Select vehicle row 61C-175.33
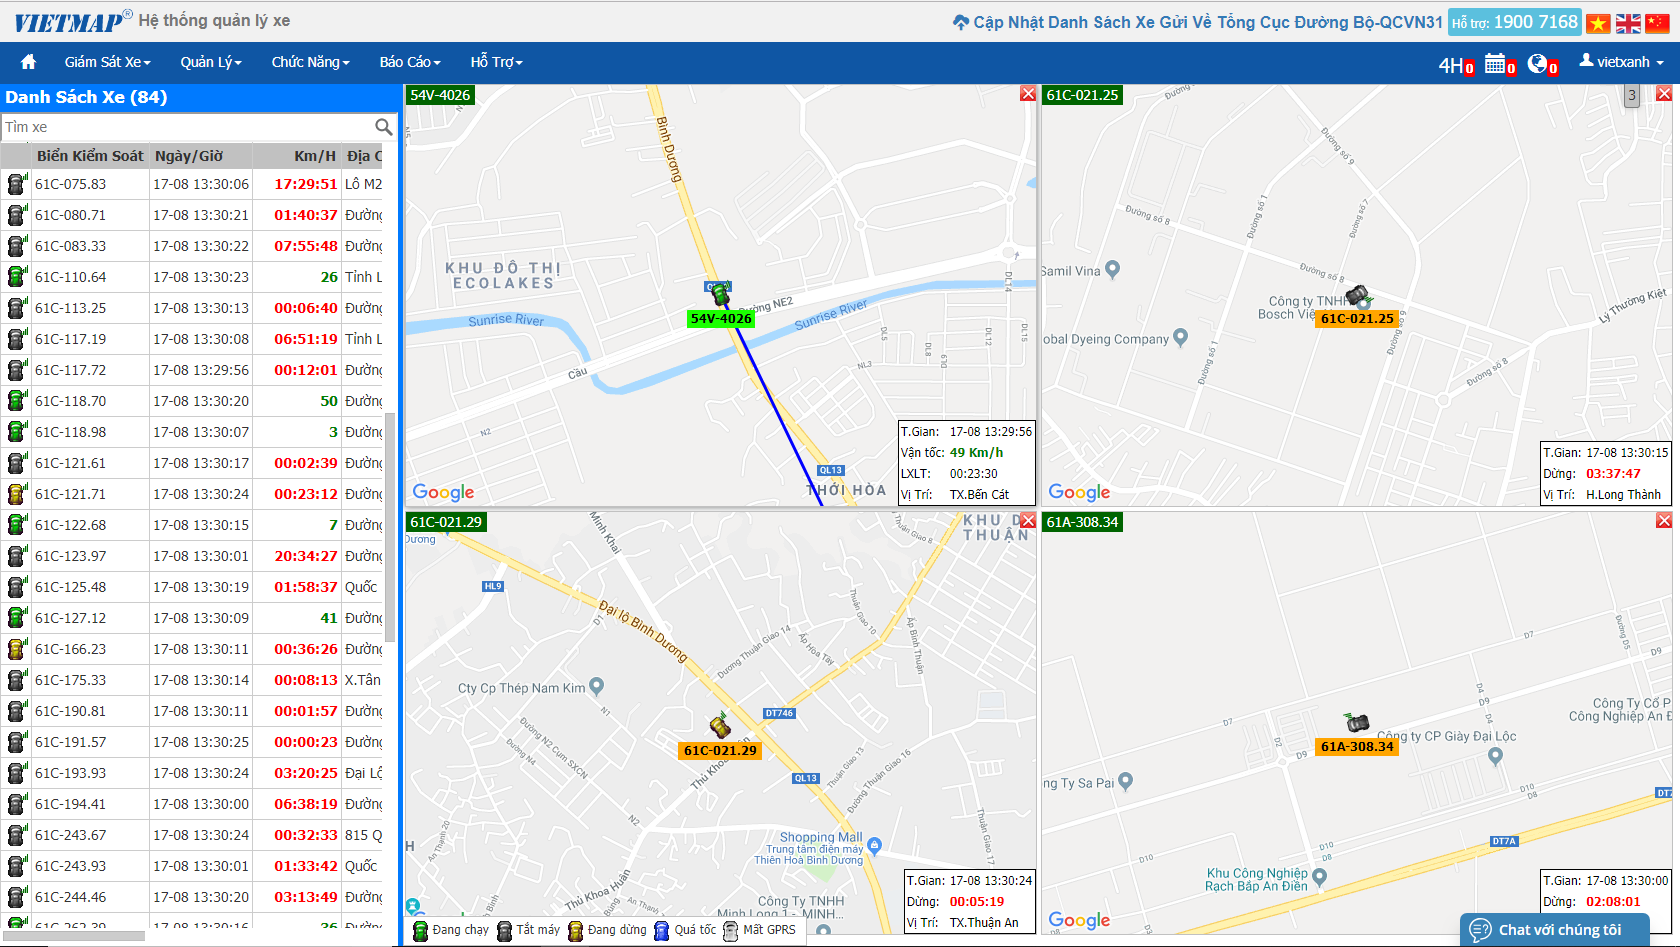 coord(192,680)
